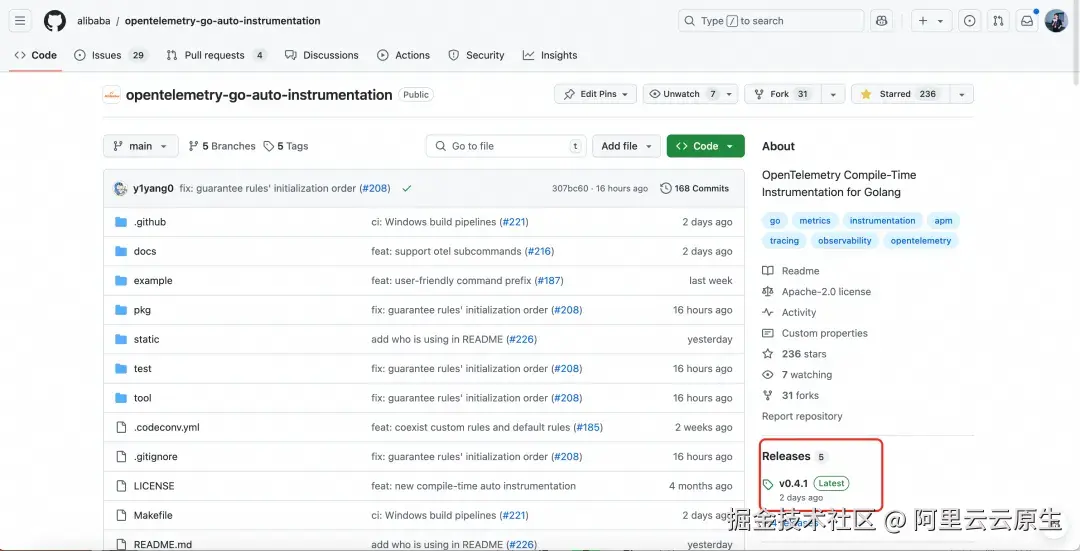Open the header issues circle icon
The image size is (1080, 551).
click(969, 21)
